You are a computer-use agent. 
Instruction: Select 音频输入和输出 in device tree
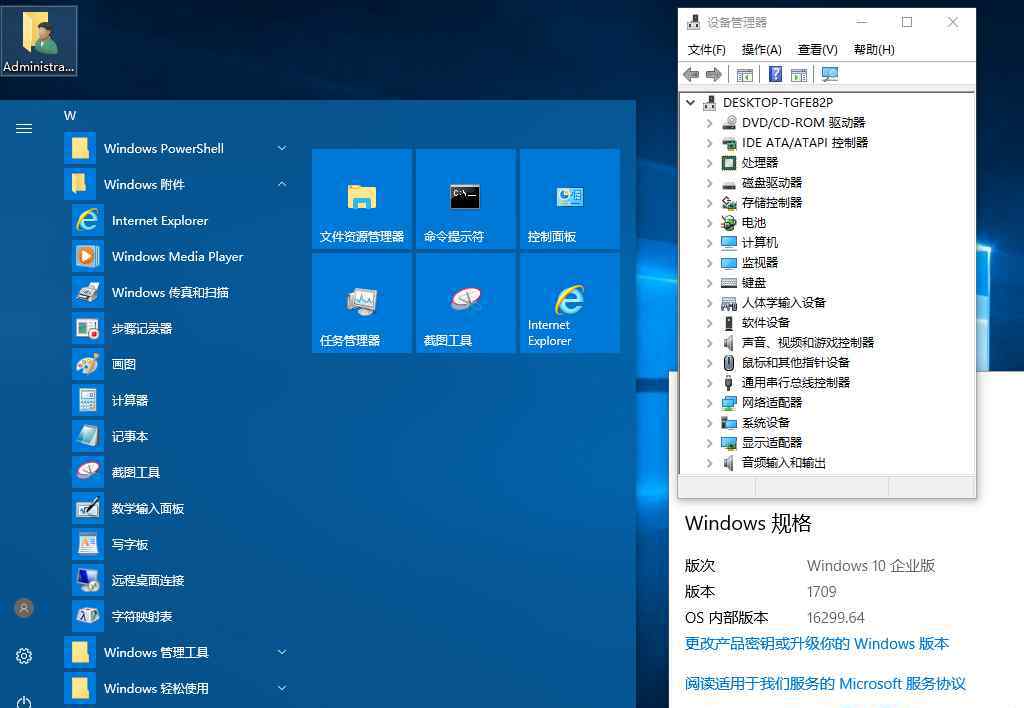(784, 463)
